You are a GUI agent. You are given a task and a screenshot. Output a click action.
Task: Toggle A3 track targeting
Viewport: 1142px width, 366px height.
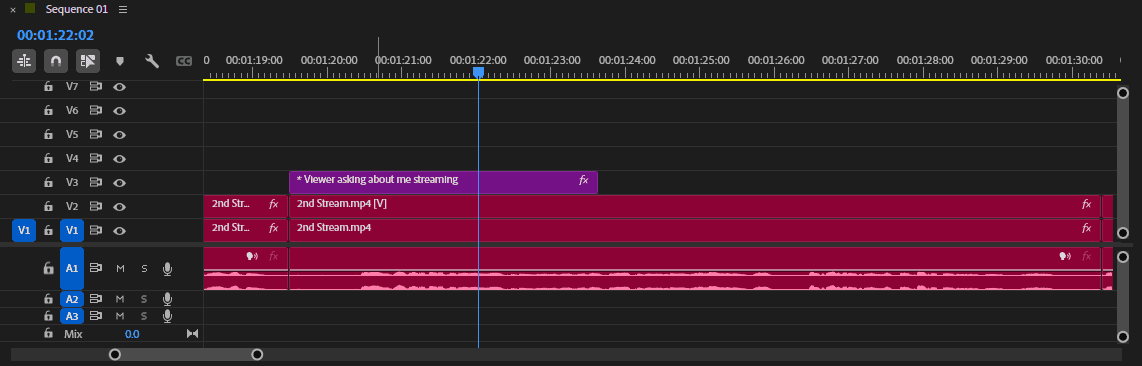(x=72, y=317)
